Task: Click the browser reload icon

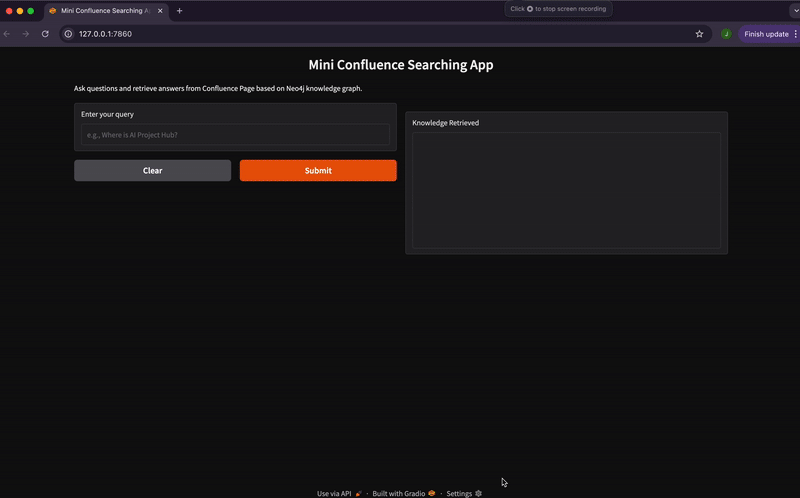Action: coord(45,34)
